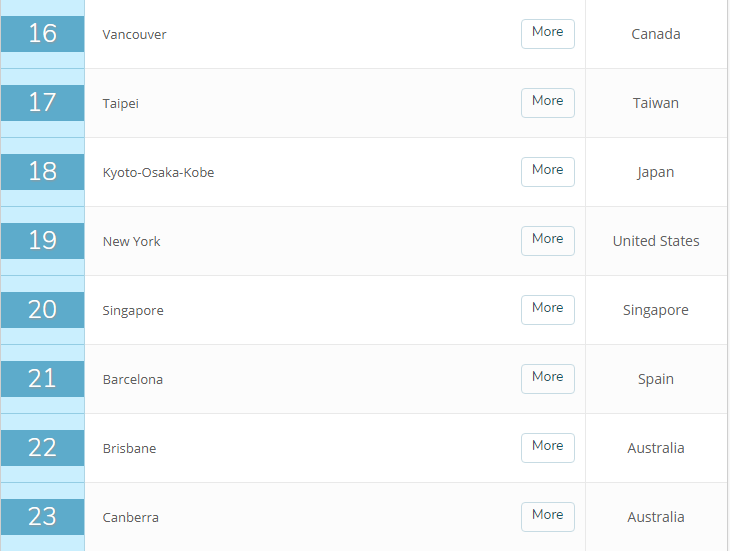Select the Taiwan country cell
The image size is (730, 551).
[x=656, y=103]
